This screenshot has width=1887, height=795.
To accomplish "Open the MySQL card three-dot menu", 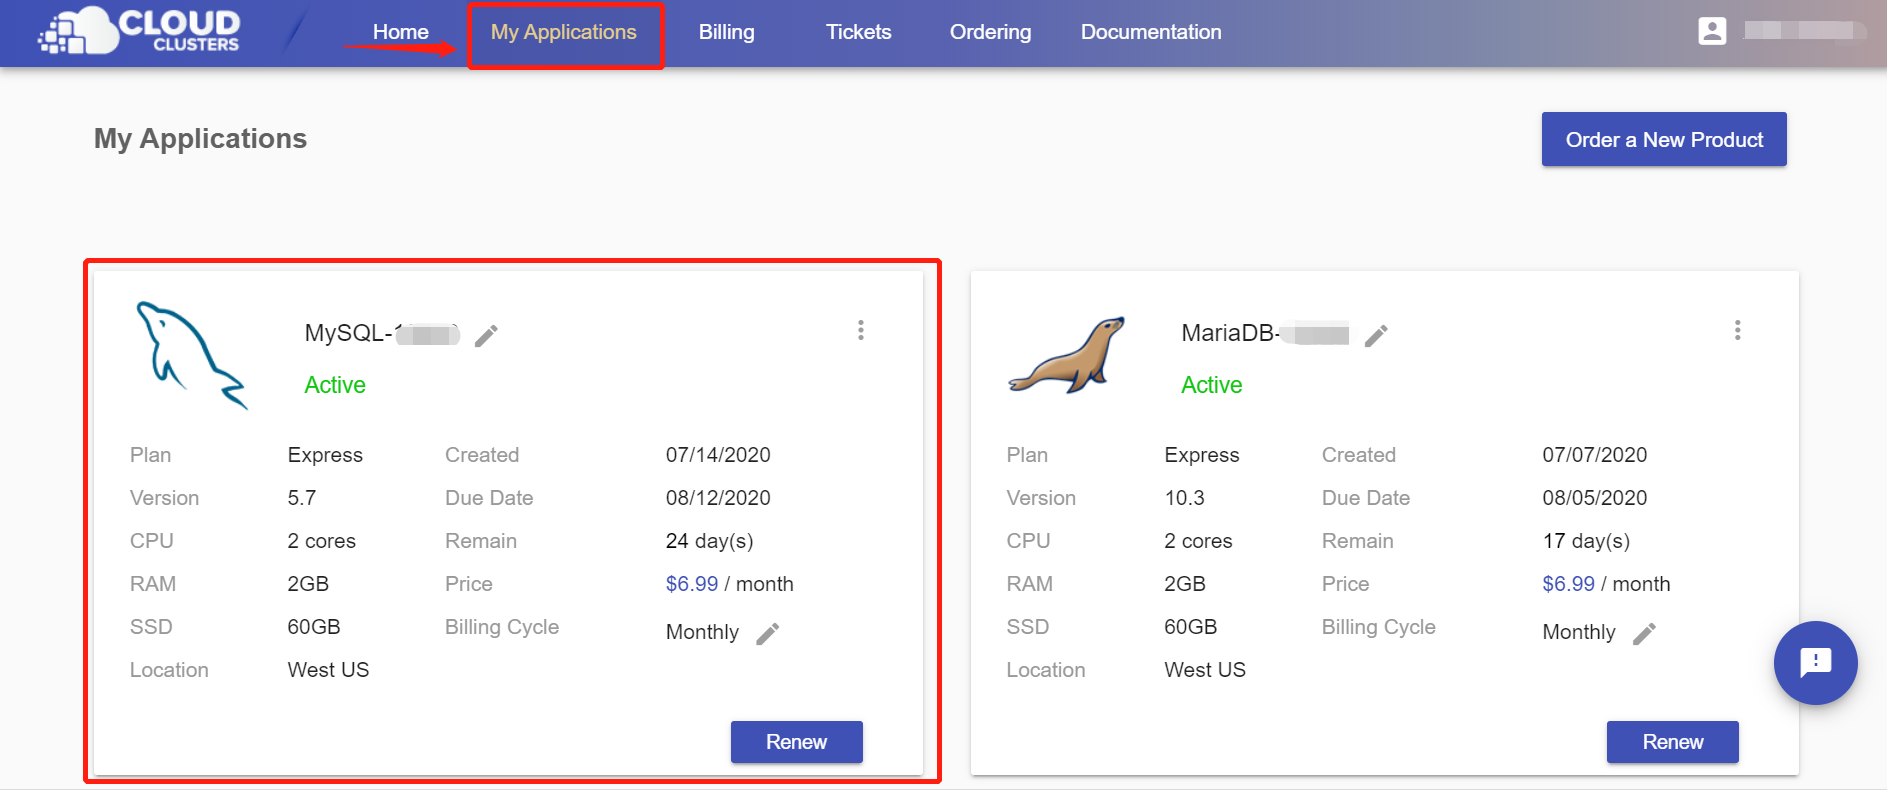I will click(861, 330).
